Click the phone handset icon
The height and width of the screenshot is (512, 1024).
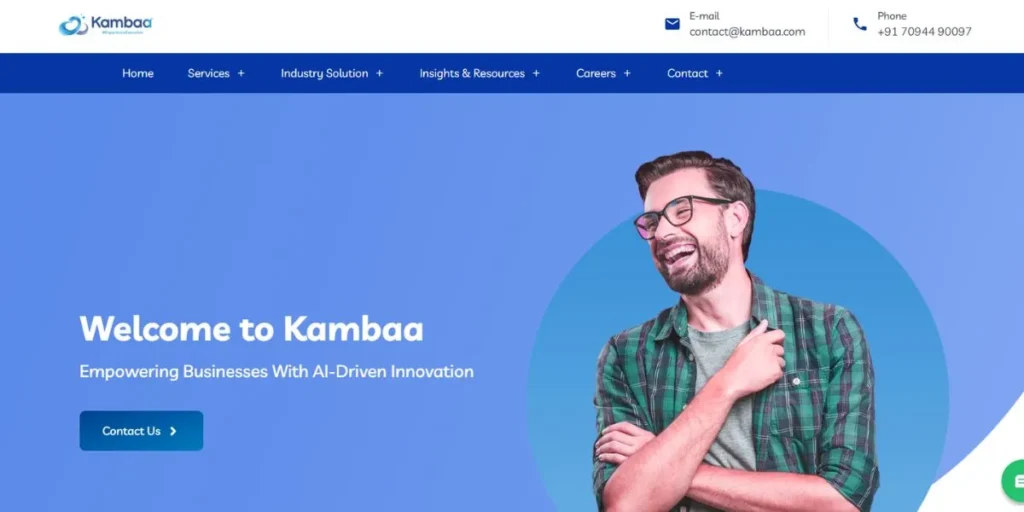coord(860,24)
